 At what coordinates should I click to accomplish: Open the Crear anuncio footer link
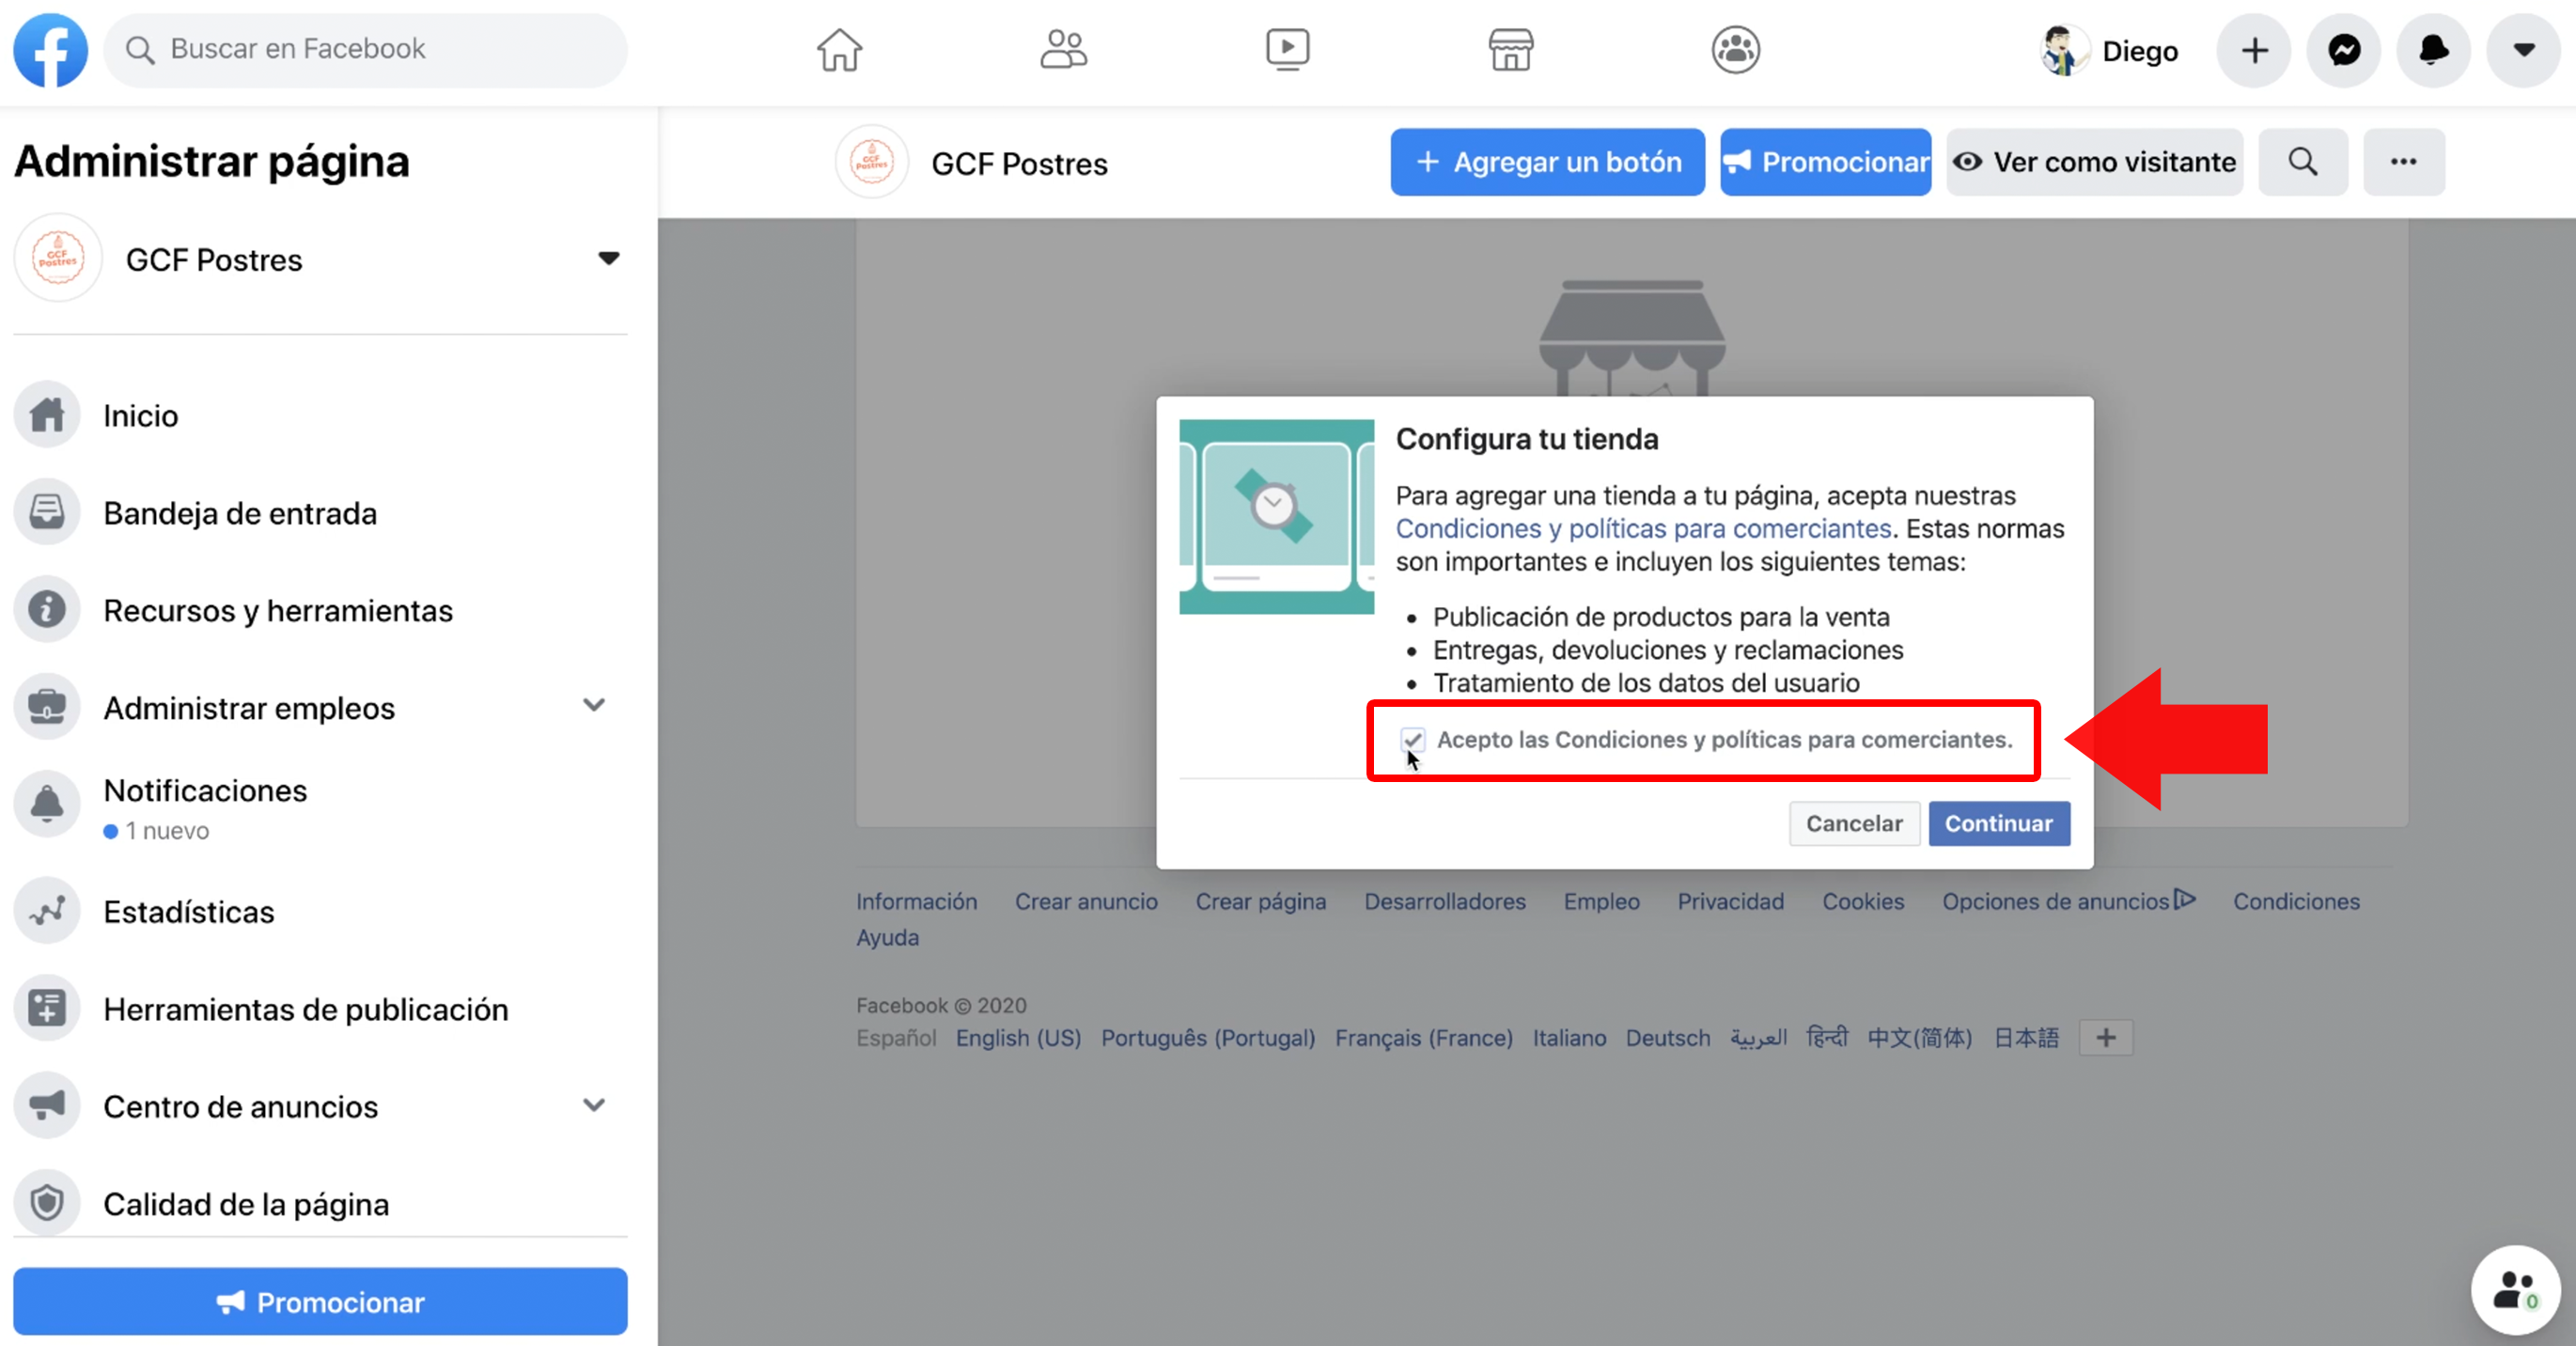pos(1086,901)
